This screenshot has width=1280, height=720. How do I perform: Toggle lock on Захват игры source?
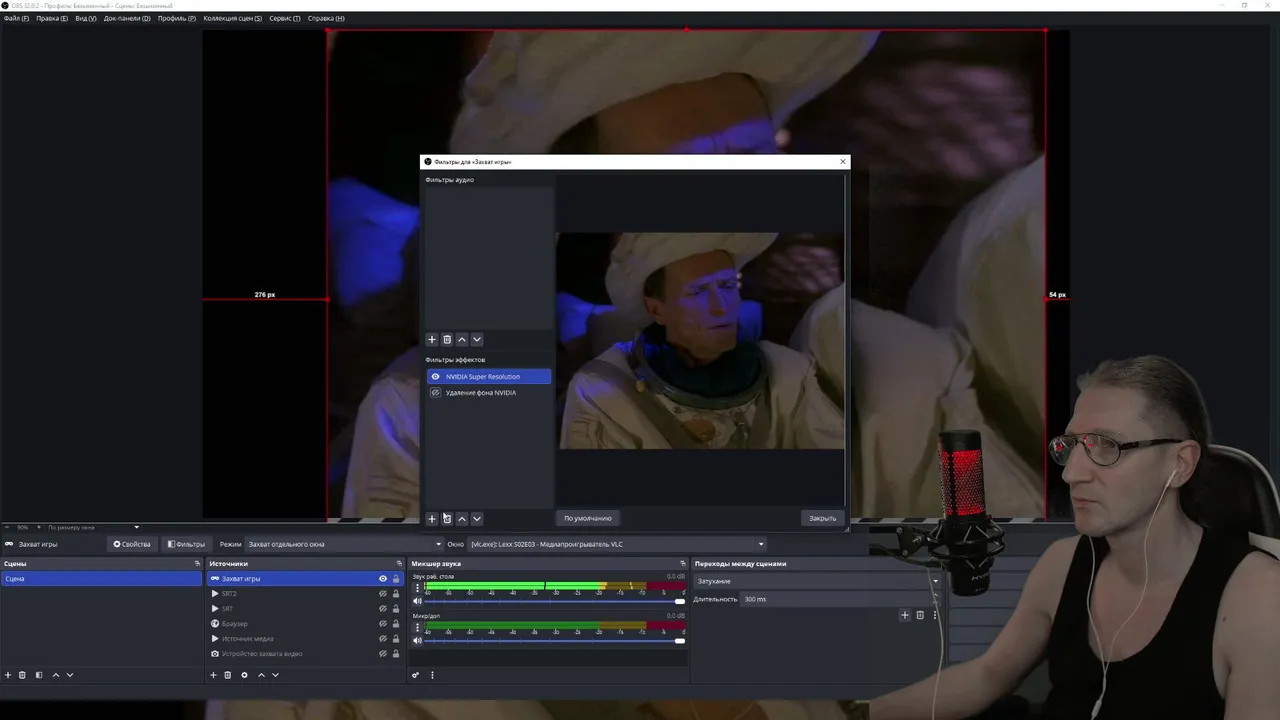click(395, 579)
